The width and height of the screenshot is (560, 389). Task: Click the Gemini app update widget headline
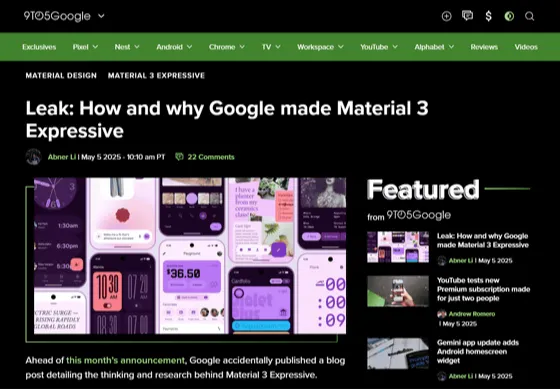(x=478, y=351)
